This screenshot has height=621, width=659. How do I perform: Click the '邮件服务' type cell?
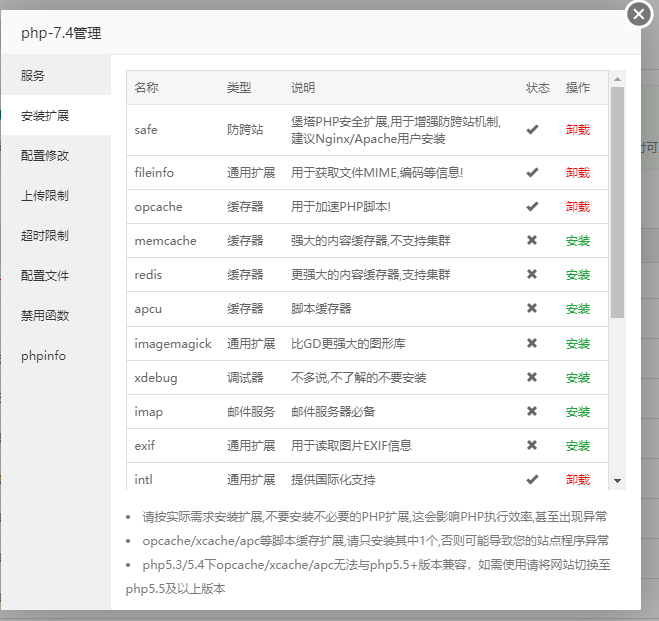(251, 412)
